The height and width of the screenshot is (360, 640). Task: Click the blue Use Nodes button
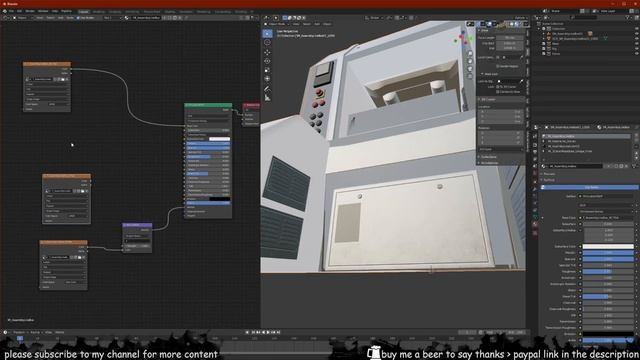click(591, 187)
